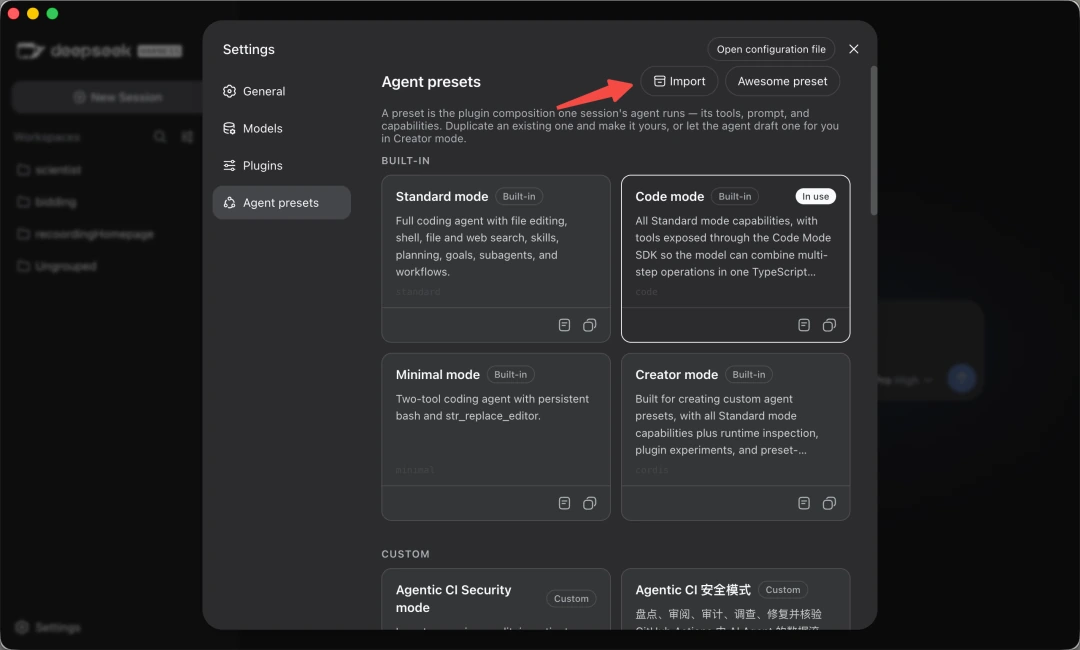Viewport: 1080px width, 650px height.
Task: Click the "CUSTOM" section heading
Action: tap(406, 554)
